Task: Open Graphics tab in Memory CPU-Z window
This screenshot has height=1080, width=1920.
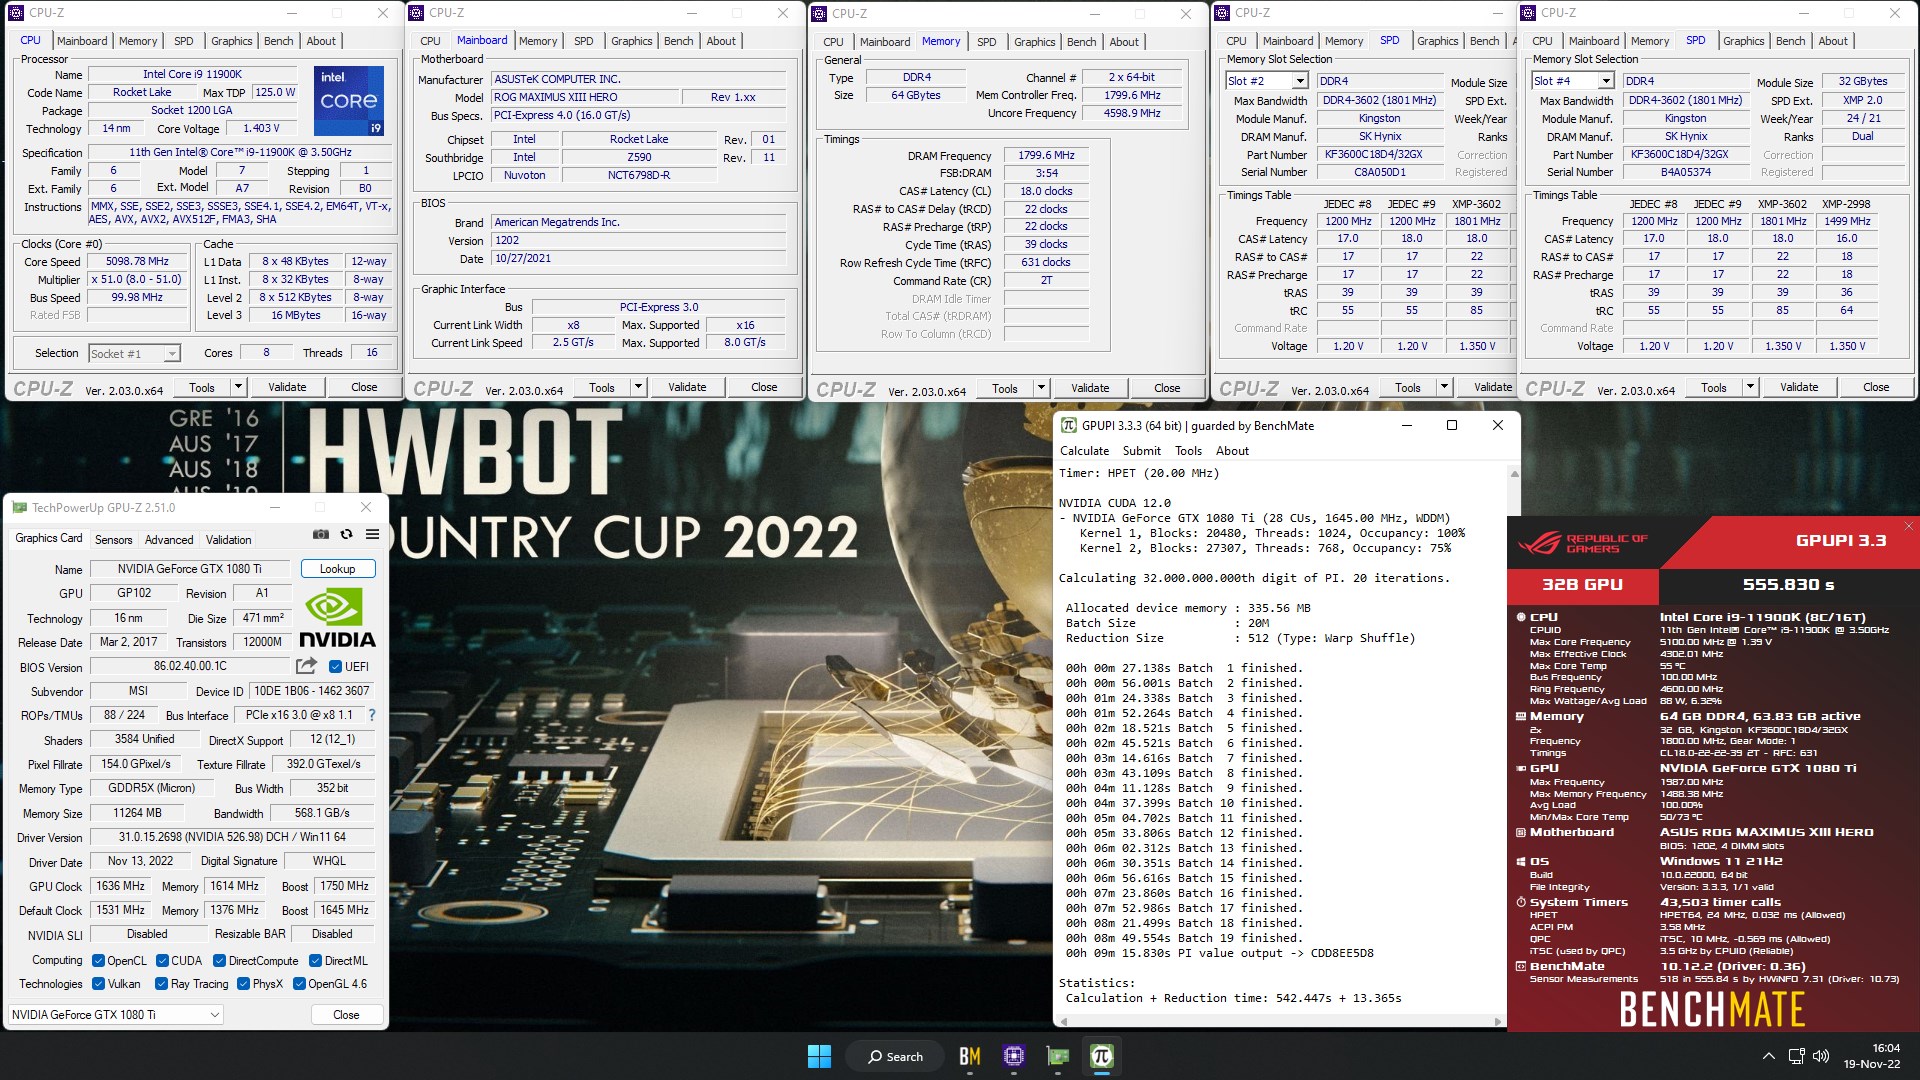Action: click(x=1034, y=42)
